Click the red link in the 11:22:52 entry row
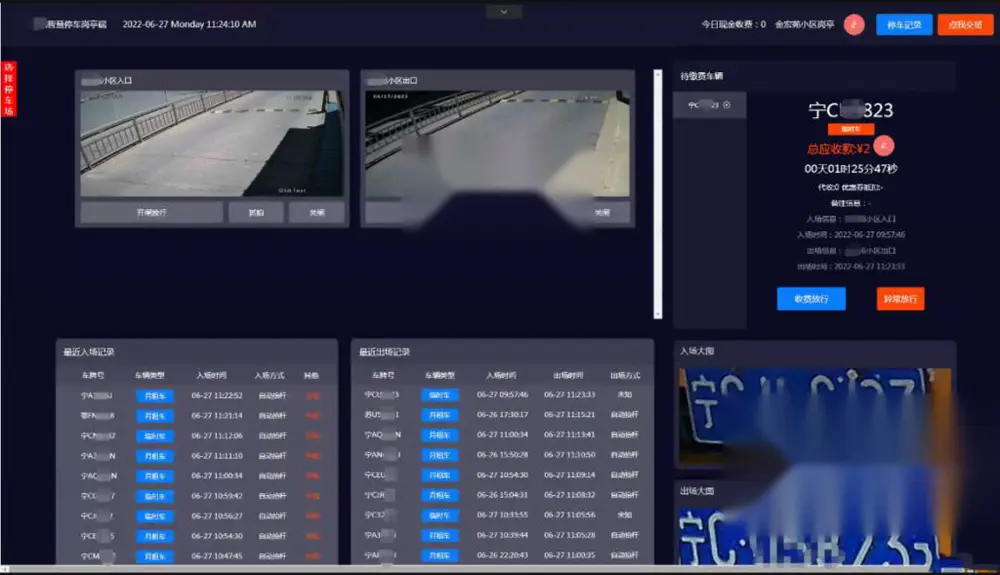Viewport: 1000px width, 575px height. [x=312, y=396]
